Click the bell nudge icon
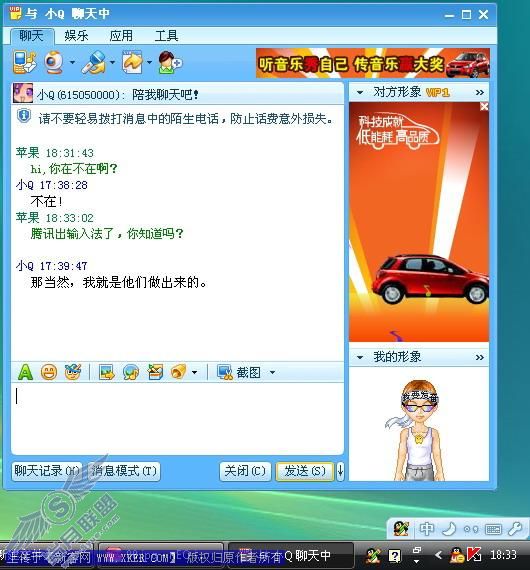Image resolution: width=530 pixels, height=570 pixels. point(178,372)
